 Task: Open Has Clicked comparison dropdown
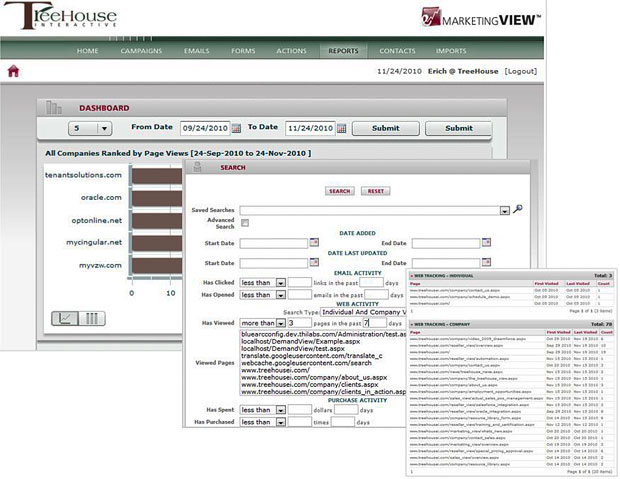click(280, 283)
